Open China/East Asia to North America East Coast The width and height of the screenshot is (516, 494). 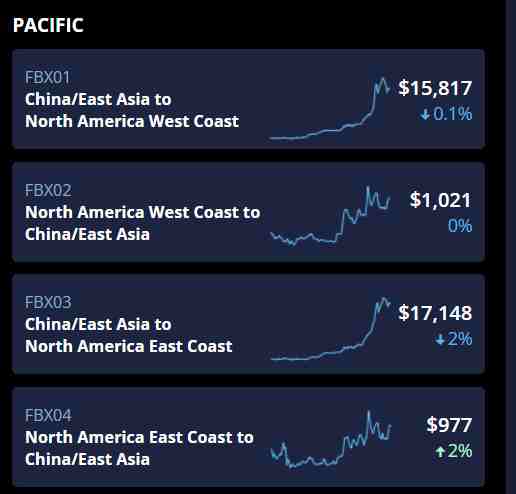coord(129,335)
